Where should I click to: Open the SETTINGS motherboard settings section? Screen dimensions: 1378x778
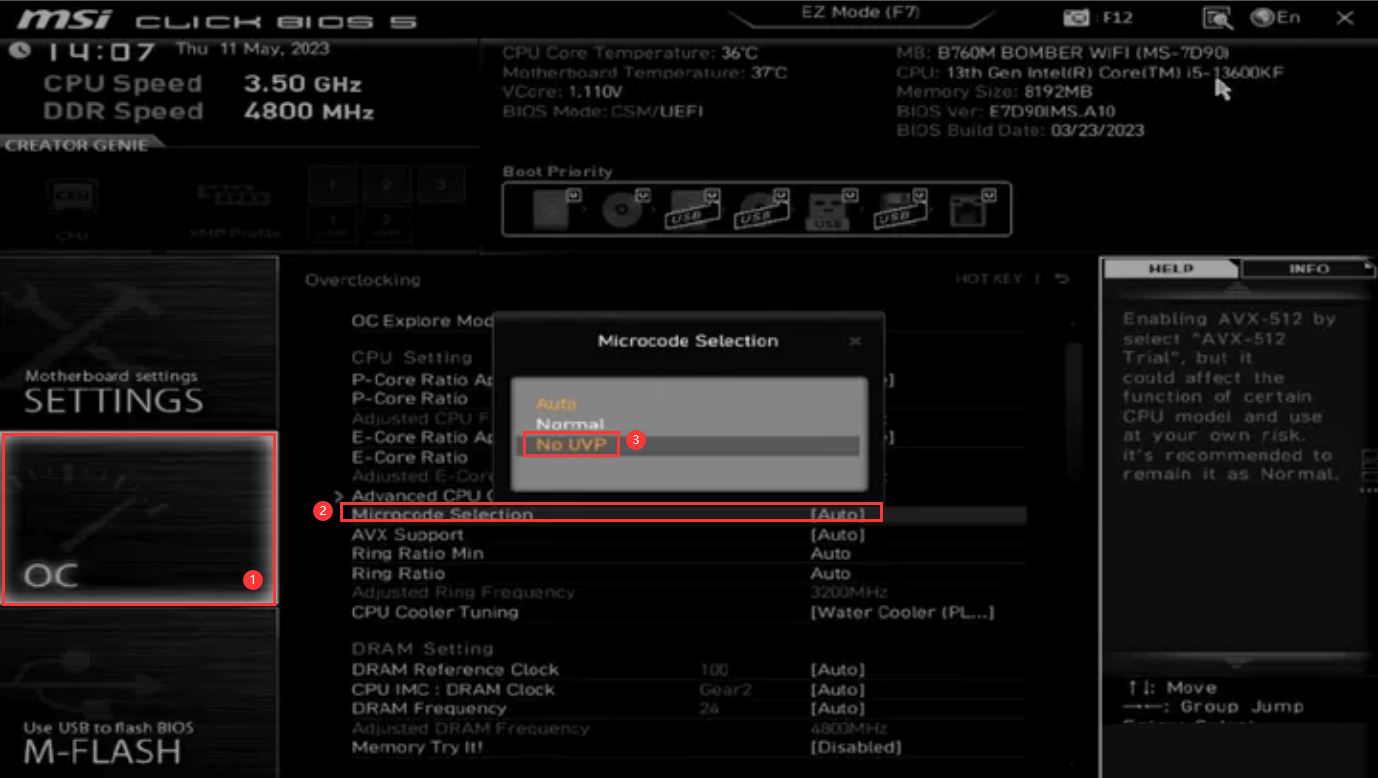pos(138,342)
